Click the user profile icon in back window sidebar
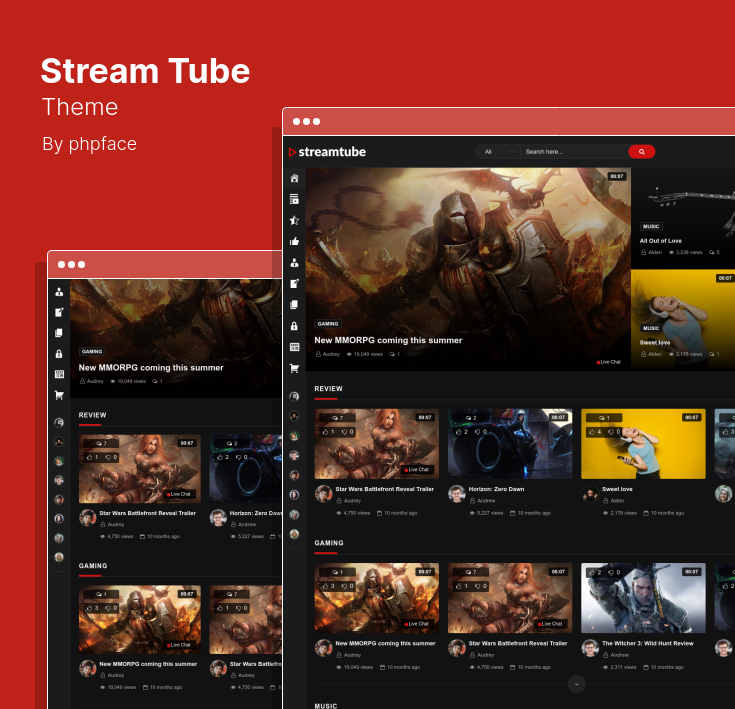This screenshot has height=709, width=735. pos(59,292)
